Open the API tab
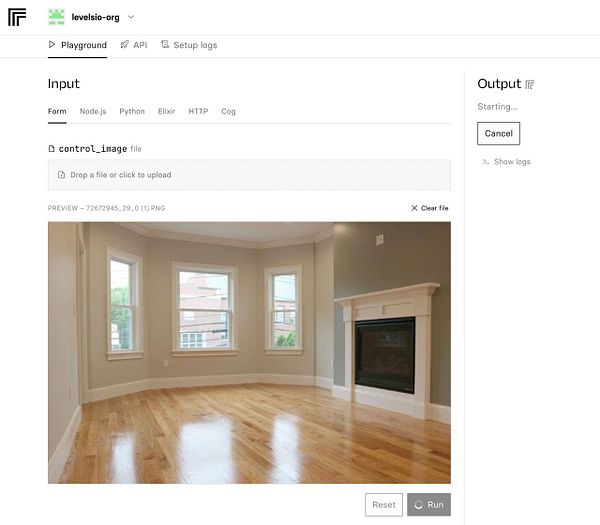Viewport: 600px width, 525px height. (x=134, y=45)
